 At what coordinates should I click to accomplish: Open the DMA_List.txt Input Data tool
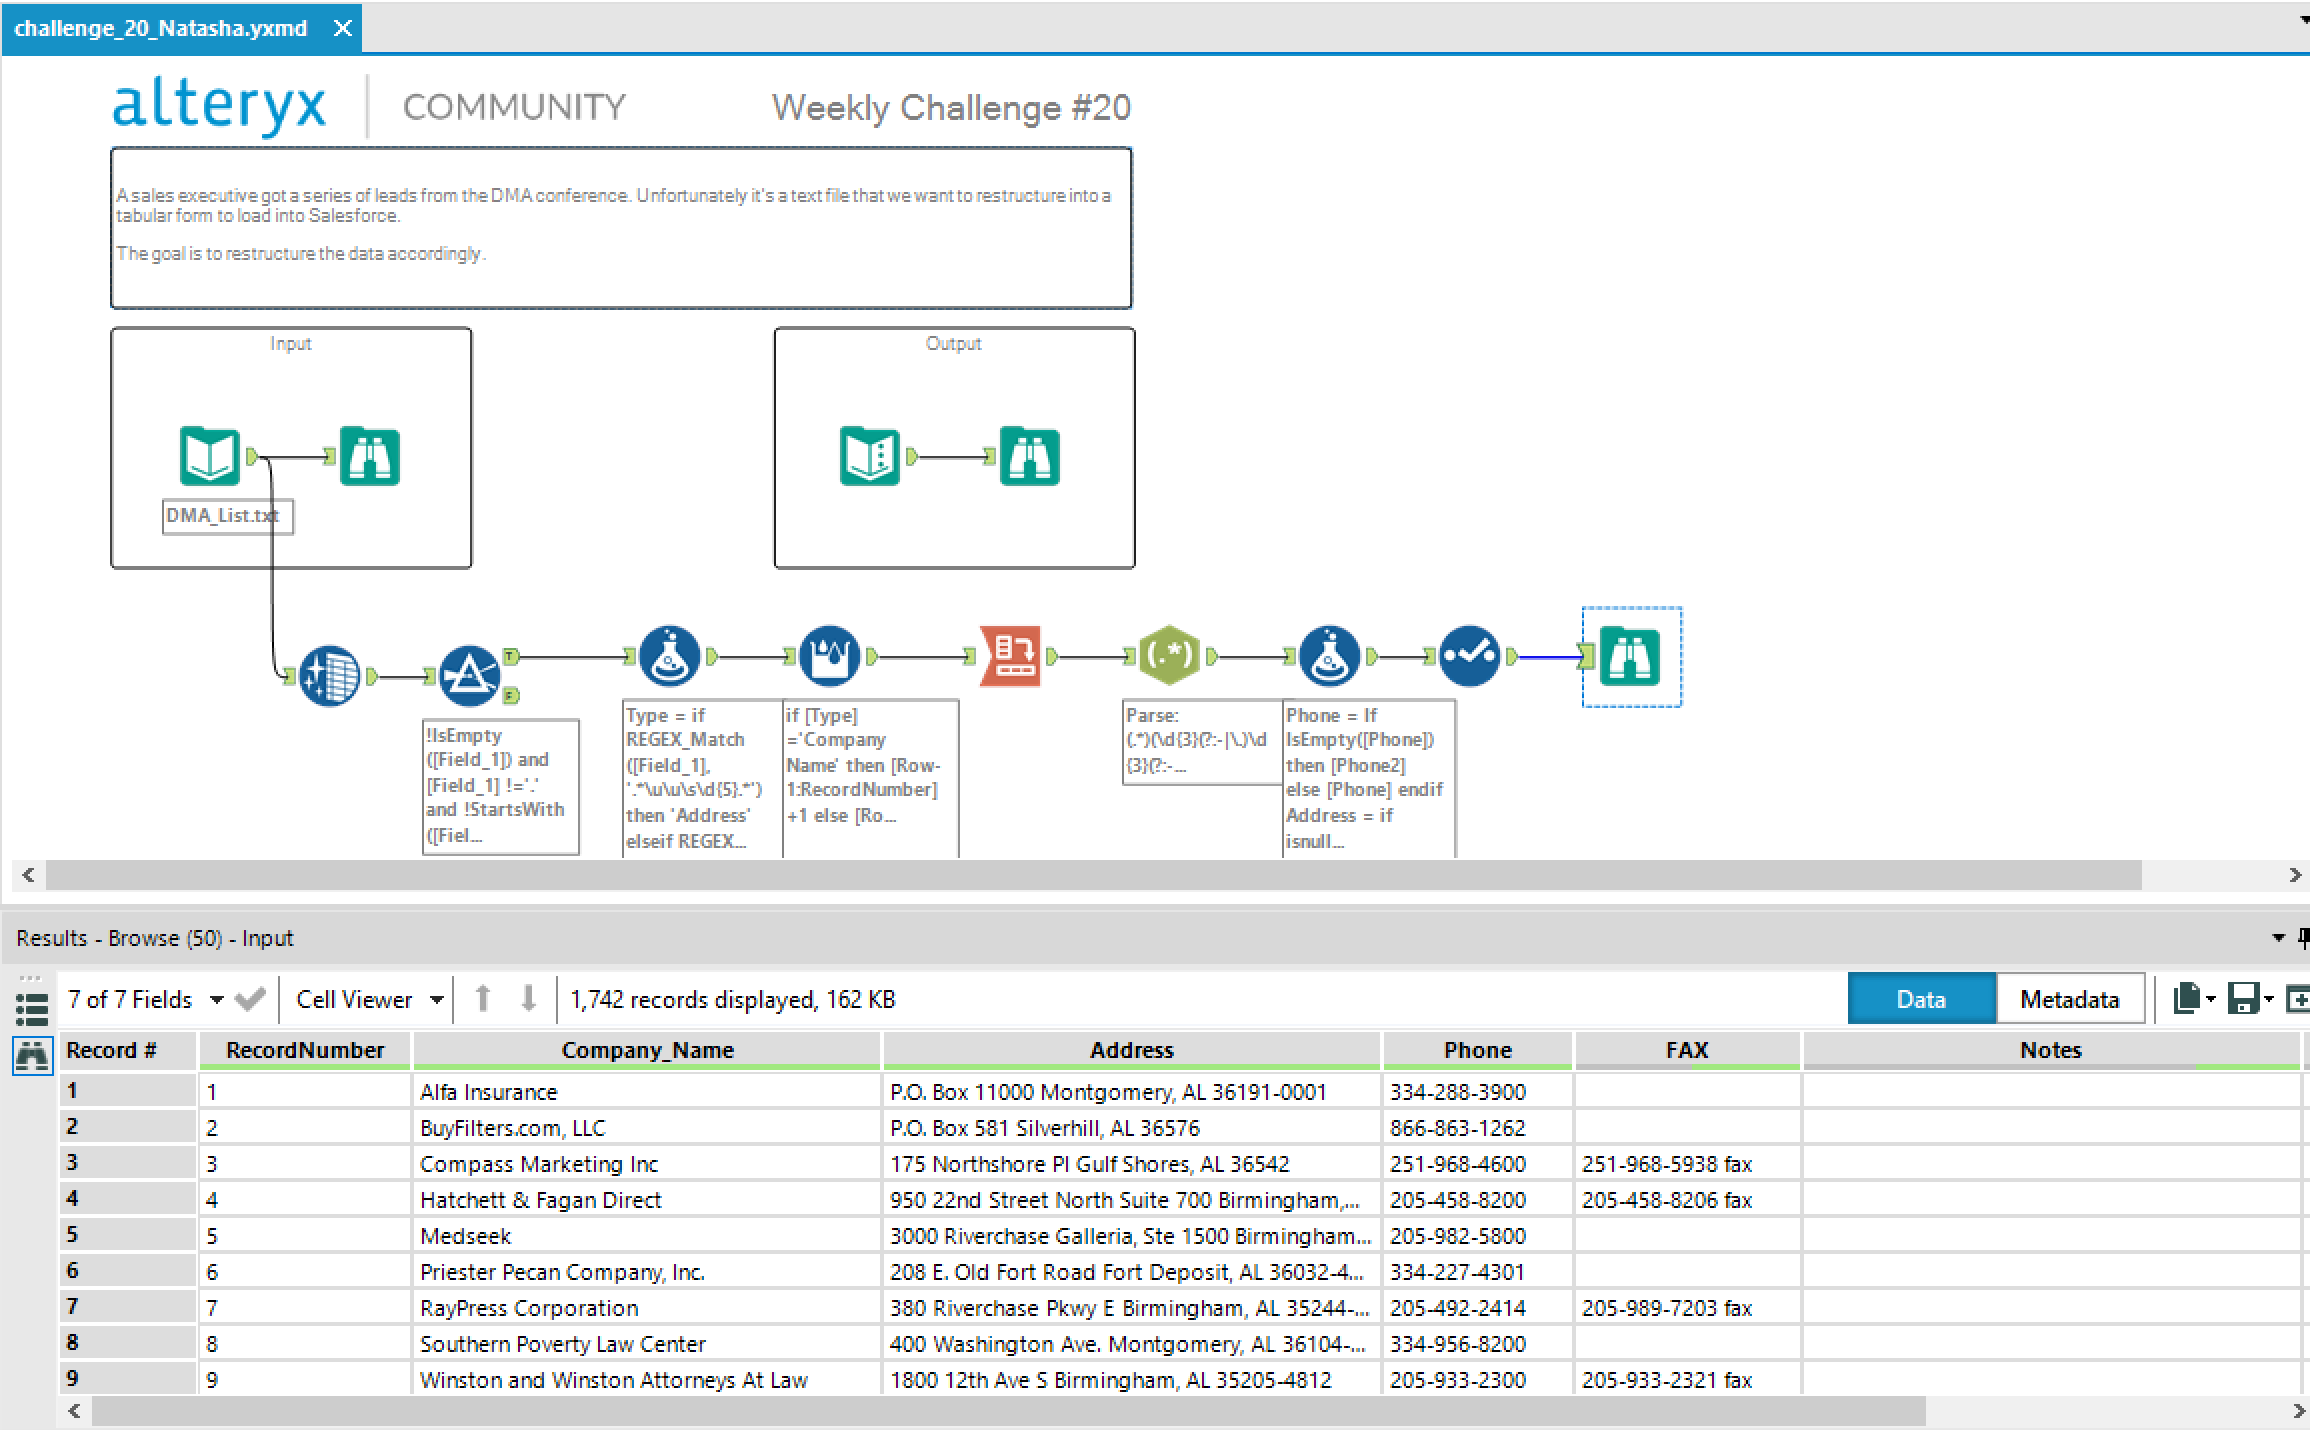click(209, 456)
